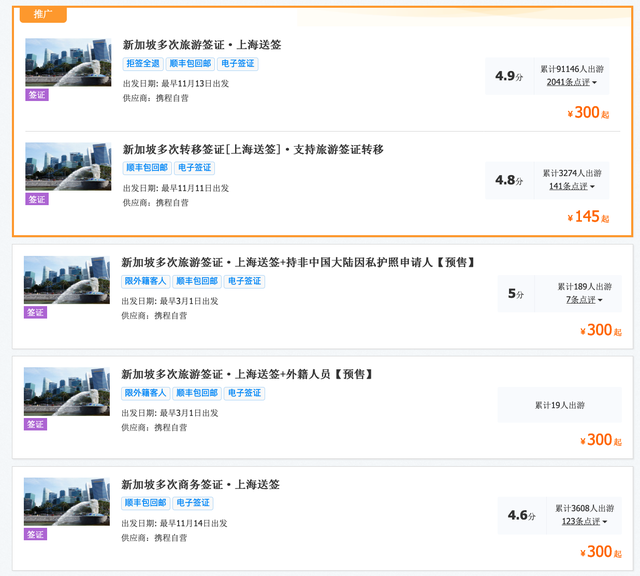Click 限外籍客人 tag on 持非中国大陆 listing
The height and width of the screenshot is (576, 640).
coord(145,281)
